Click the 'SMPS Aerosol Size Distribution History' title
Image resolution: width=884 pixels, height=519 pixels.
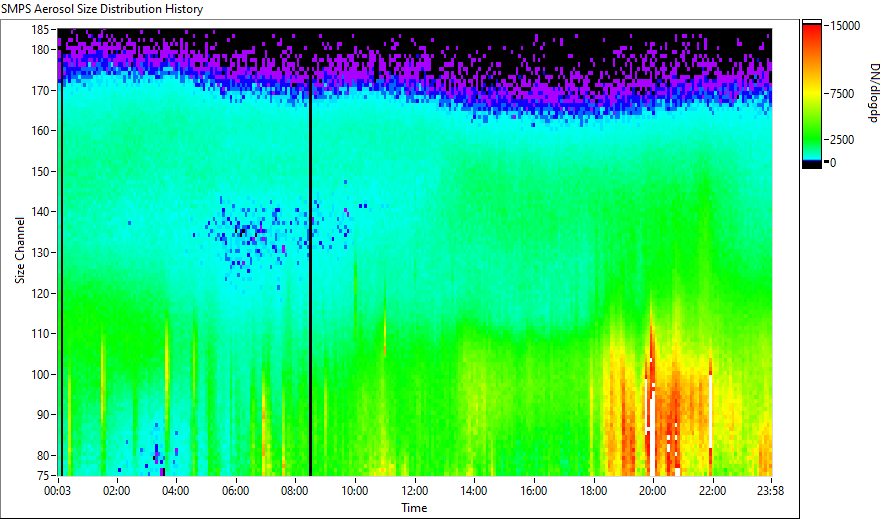click(x=102, y=9)
